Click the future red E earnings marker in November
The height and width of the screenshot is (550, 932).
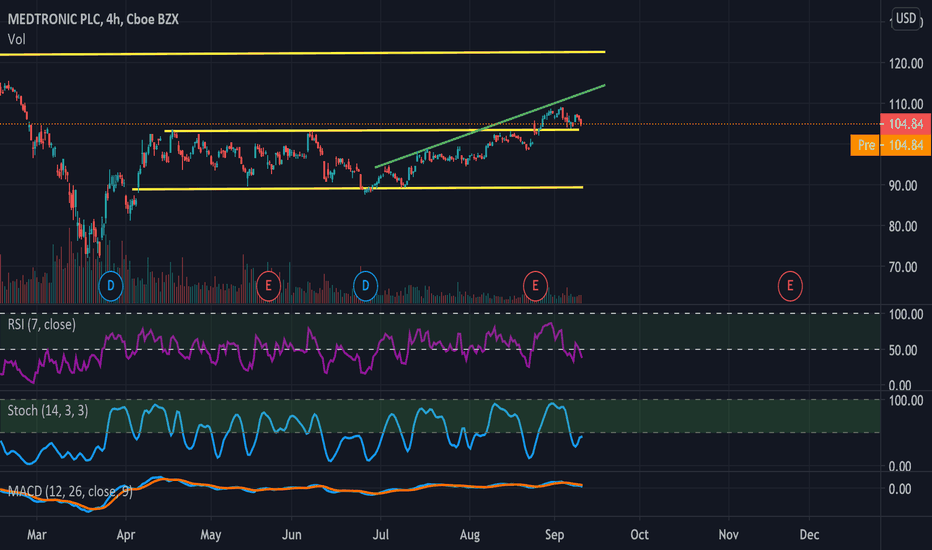790,286
